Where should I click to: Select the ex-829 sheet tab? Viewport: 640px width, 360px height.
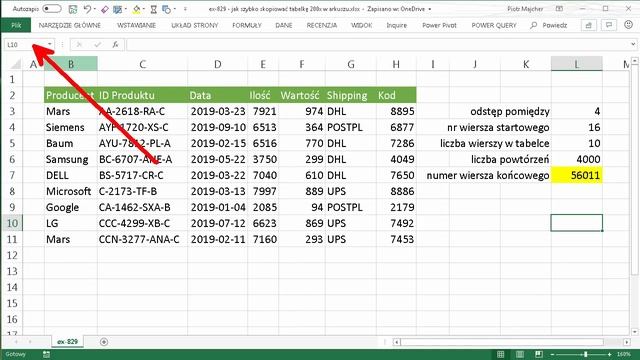pos(67,342)
